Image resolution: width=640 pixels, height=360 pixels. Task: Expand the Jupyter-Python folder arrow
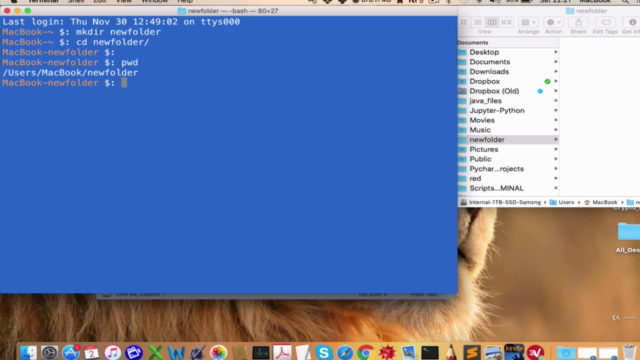click(x=556, y=111)
